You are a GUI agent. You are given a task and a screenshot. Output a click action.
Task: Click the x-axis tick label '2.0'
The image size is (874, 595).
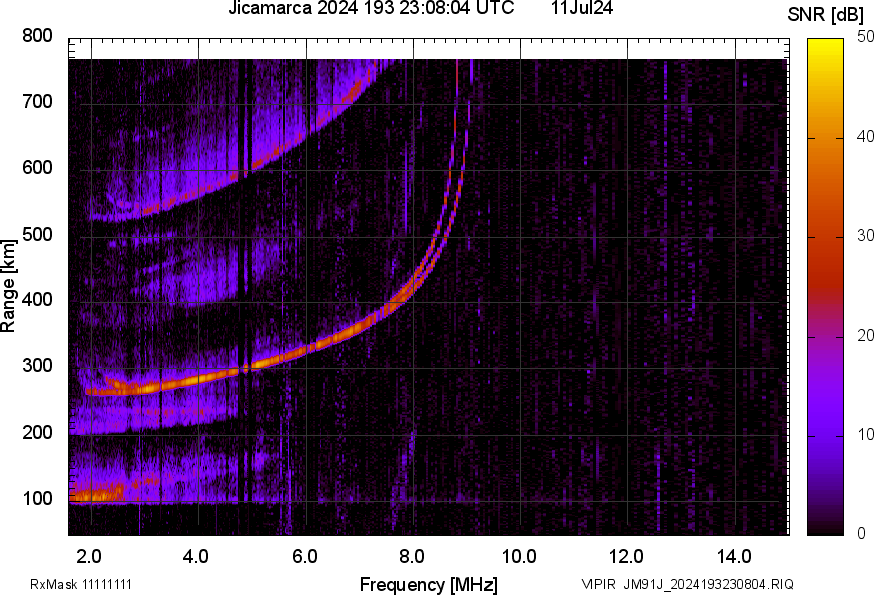click(x=89, y=556)
